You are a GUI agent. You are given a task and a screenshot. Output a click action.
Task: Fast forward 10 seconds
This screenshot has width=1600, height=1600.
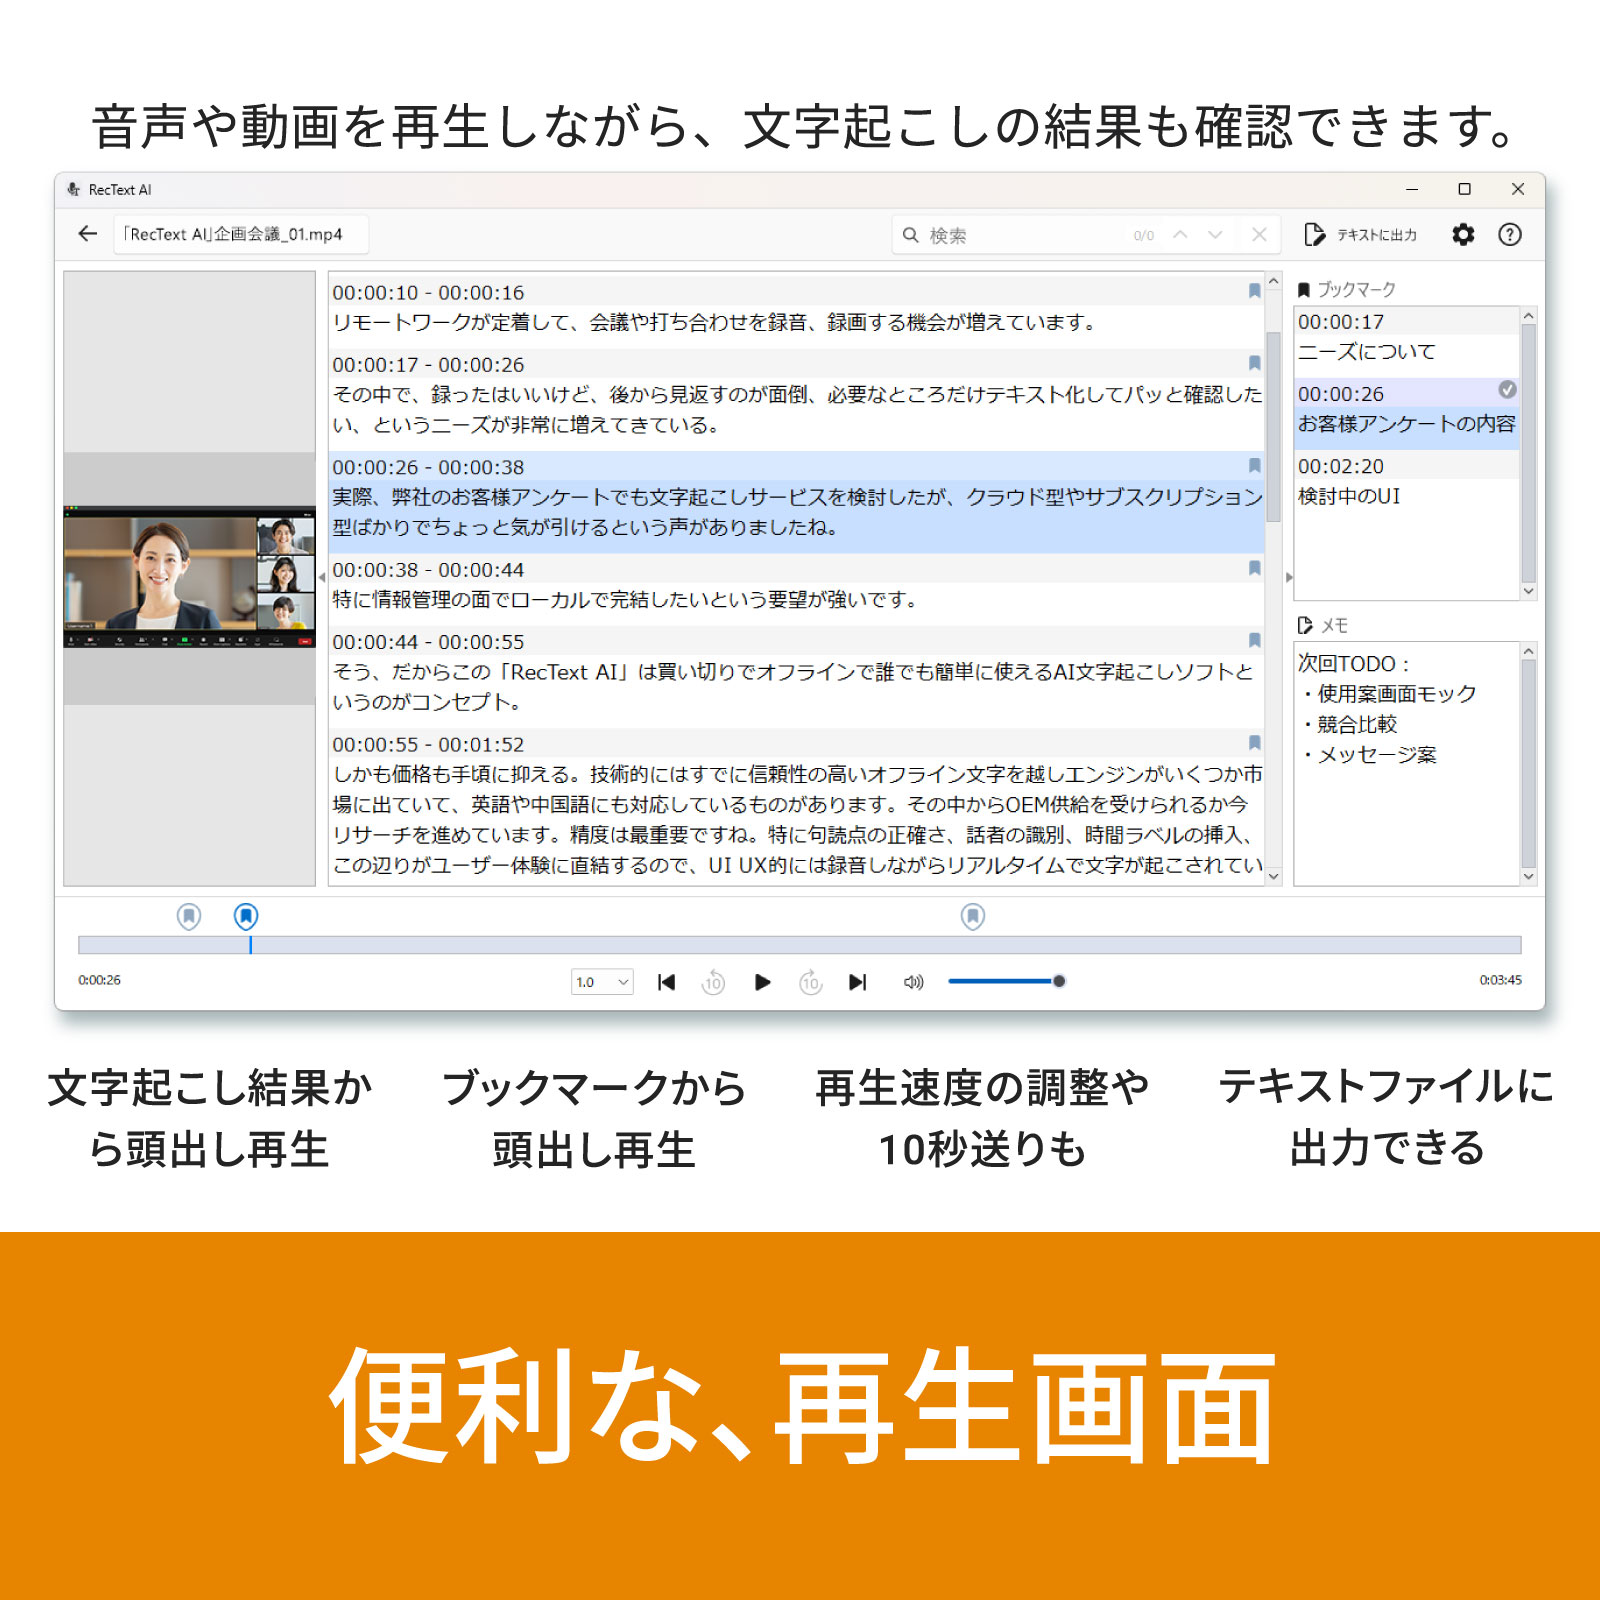tap(811, 982)
